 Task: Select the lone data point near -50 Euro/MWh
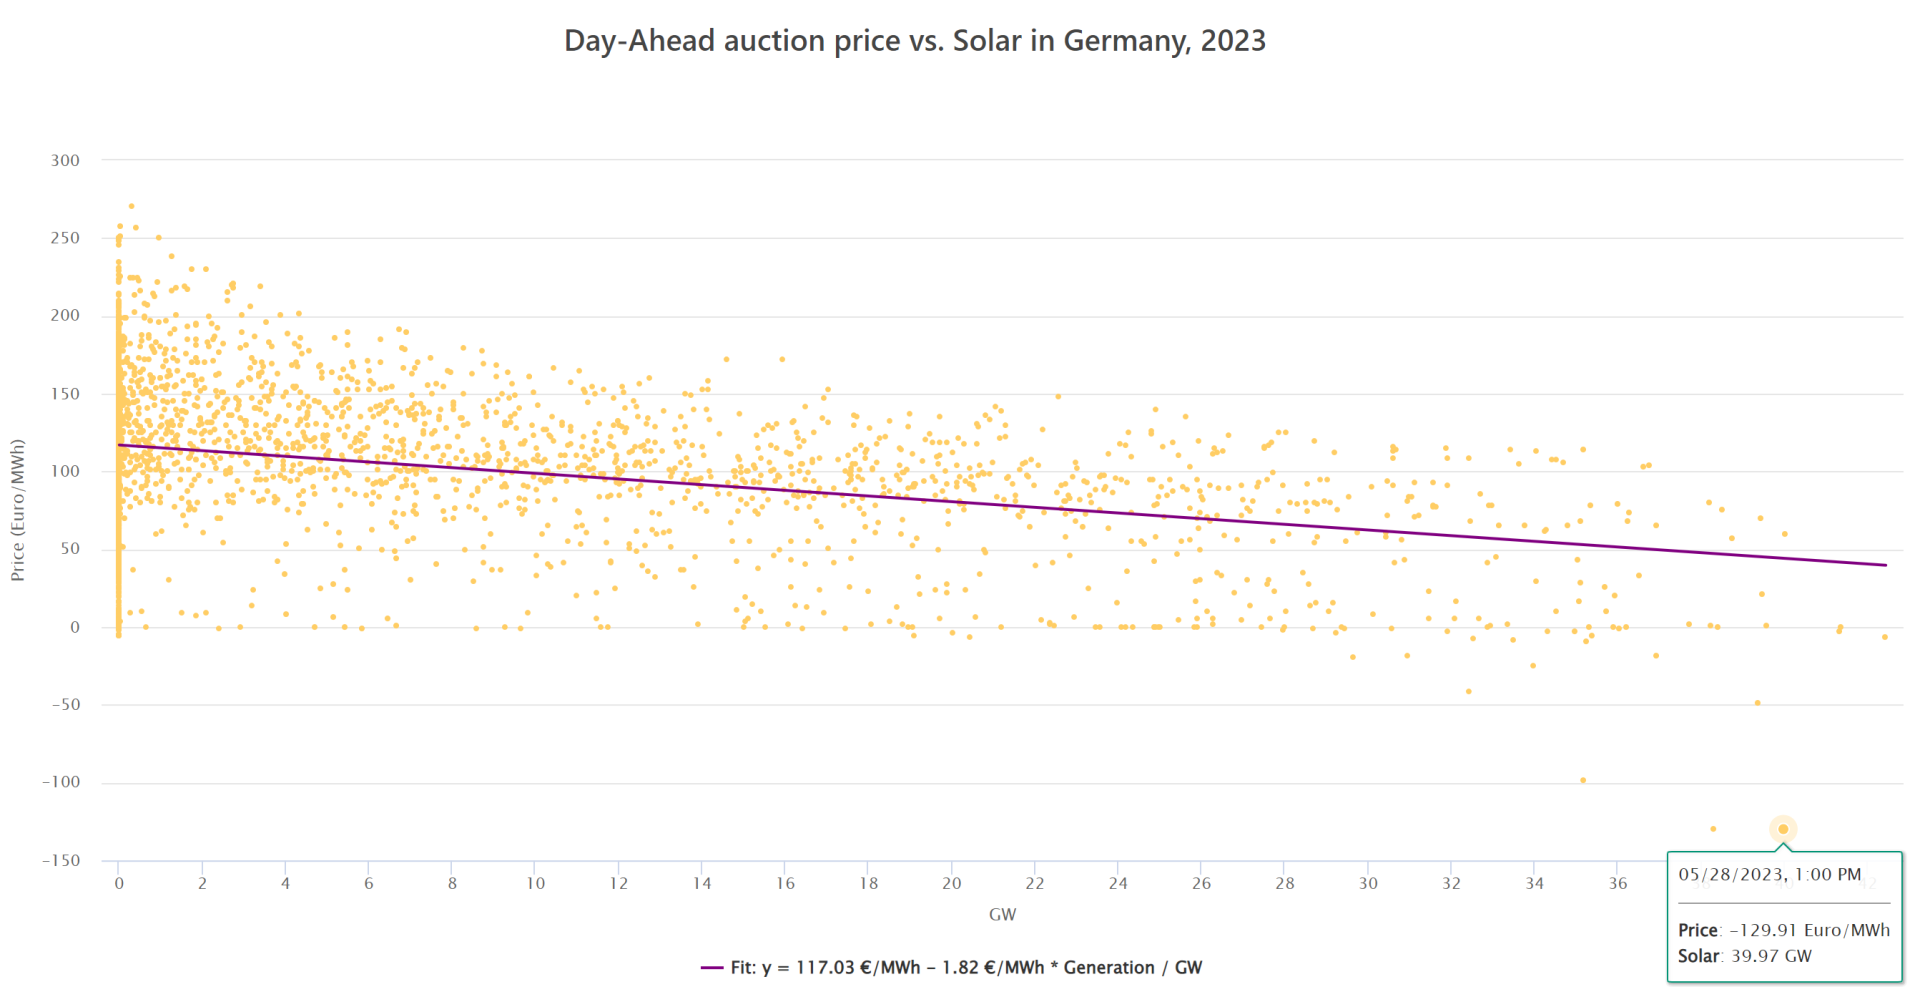1757,703
